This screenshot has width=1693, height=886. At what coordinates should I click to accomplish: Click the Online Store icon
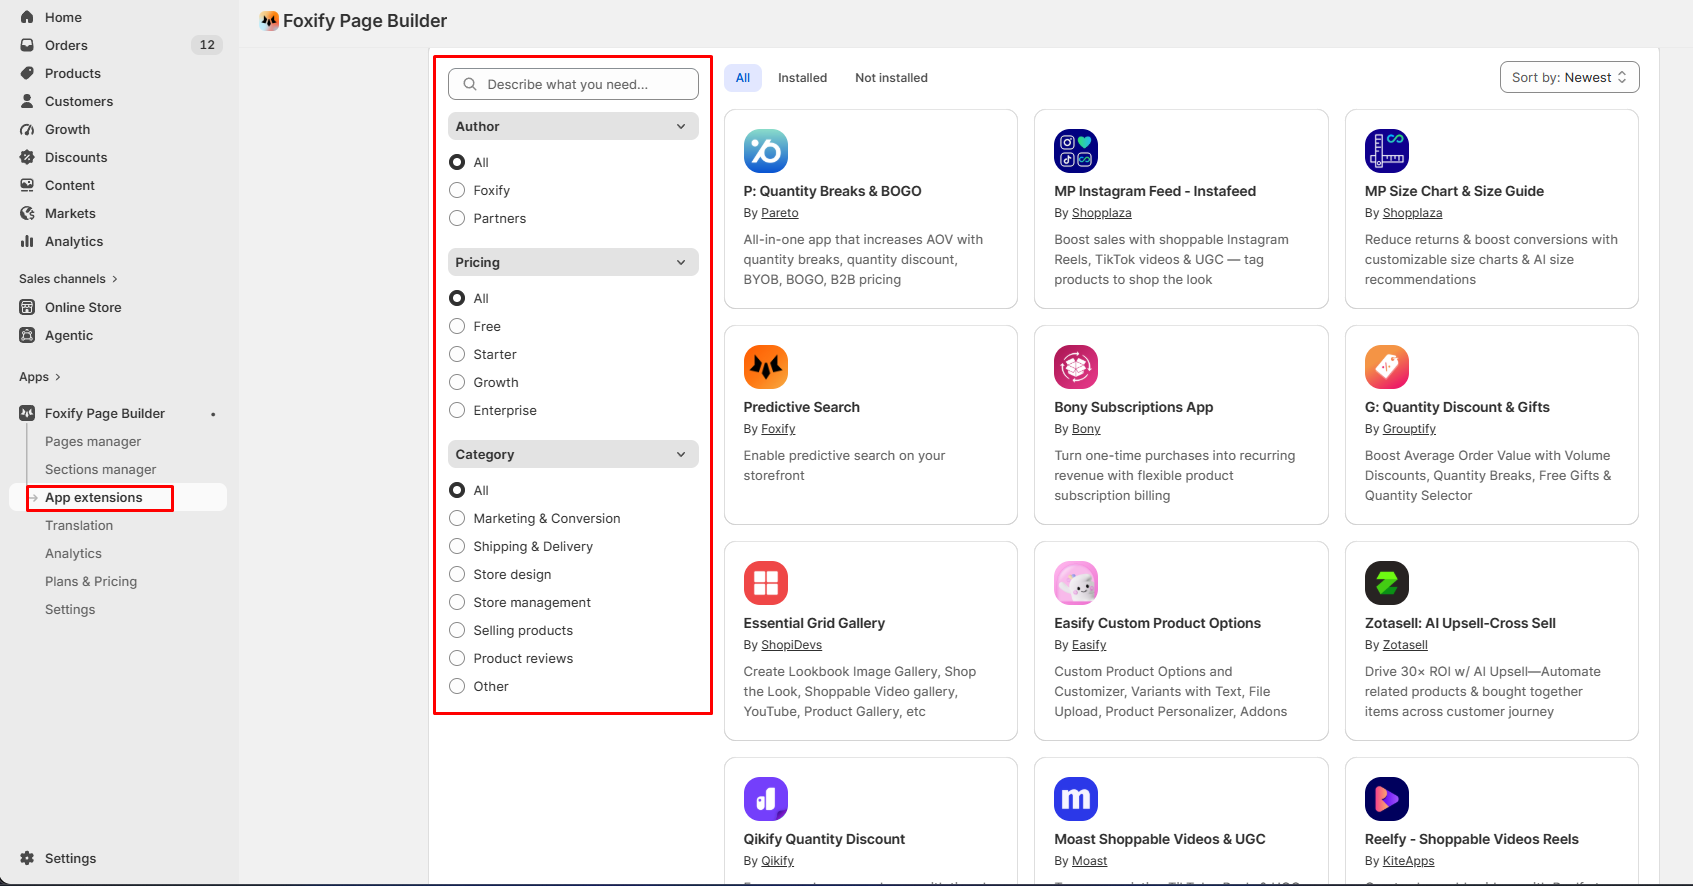pos(27,307)
